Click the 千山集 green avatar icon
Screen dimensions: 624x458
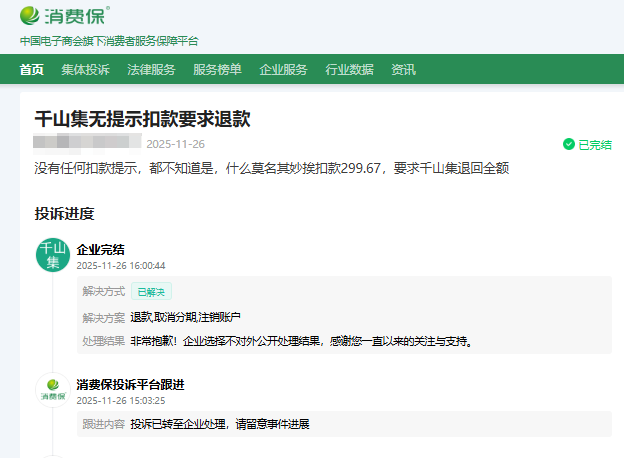(52, 255)
